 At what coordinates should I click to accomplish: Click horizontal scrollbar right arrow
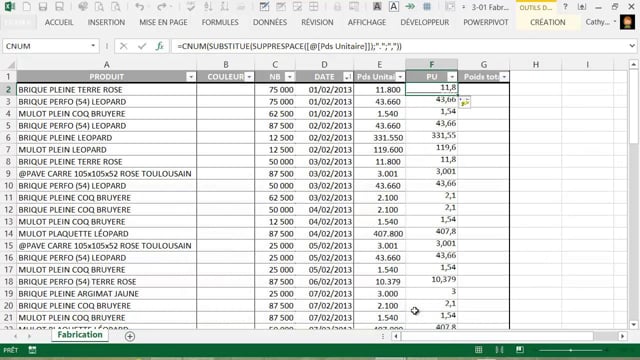tap(622, 336)
